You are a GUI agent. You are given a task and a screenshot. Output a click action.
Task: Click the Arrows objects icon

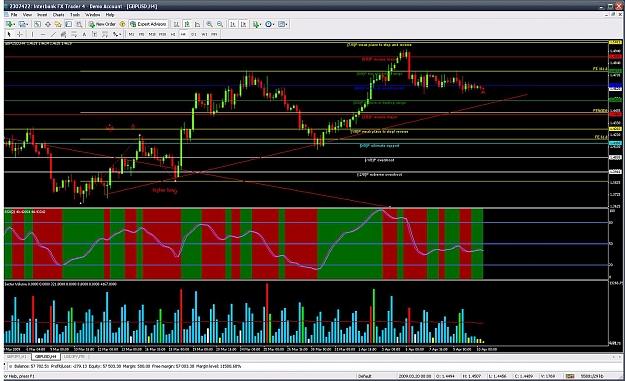115,34
